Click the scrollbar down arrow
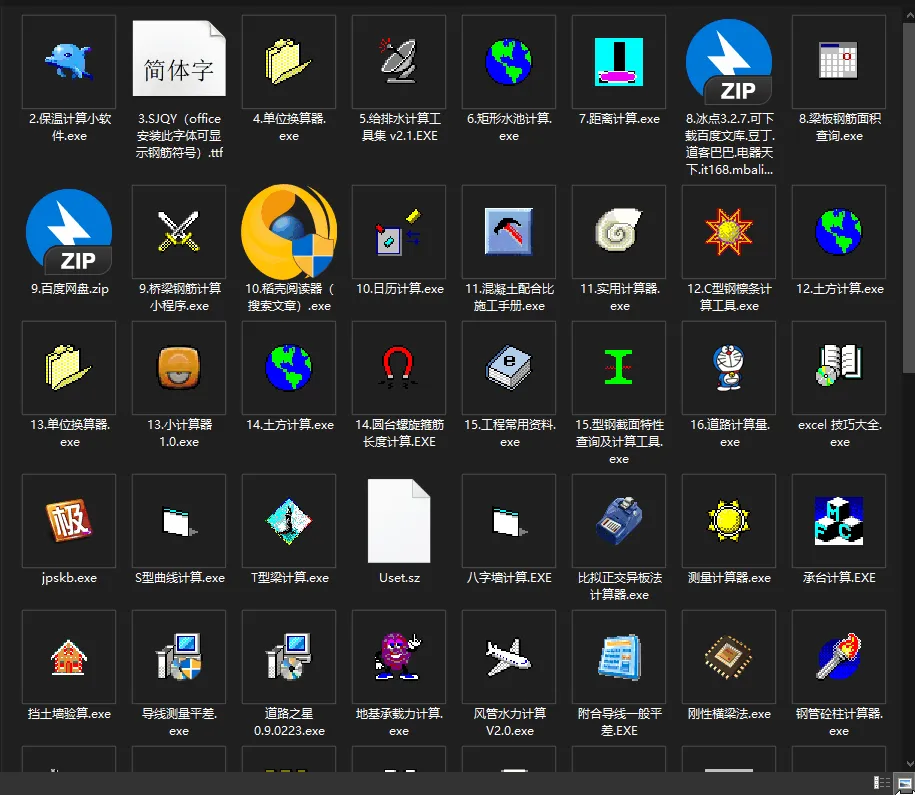915x795 pixels. pos(909,763)
